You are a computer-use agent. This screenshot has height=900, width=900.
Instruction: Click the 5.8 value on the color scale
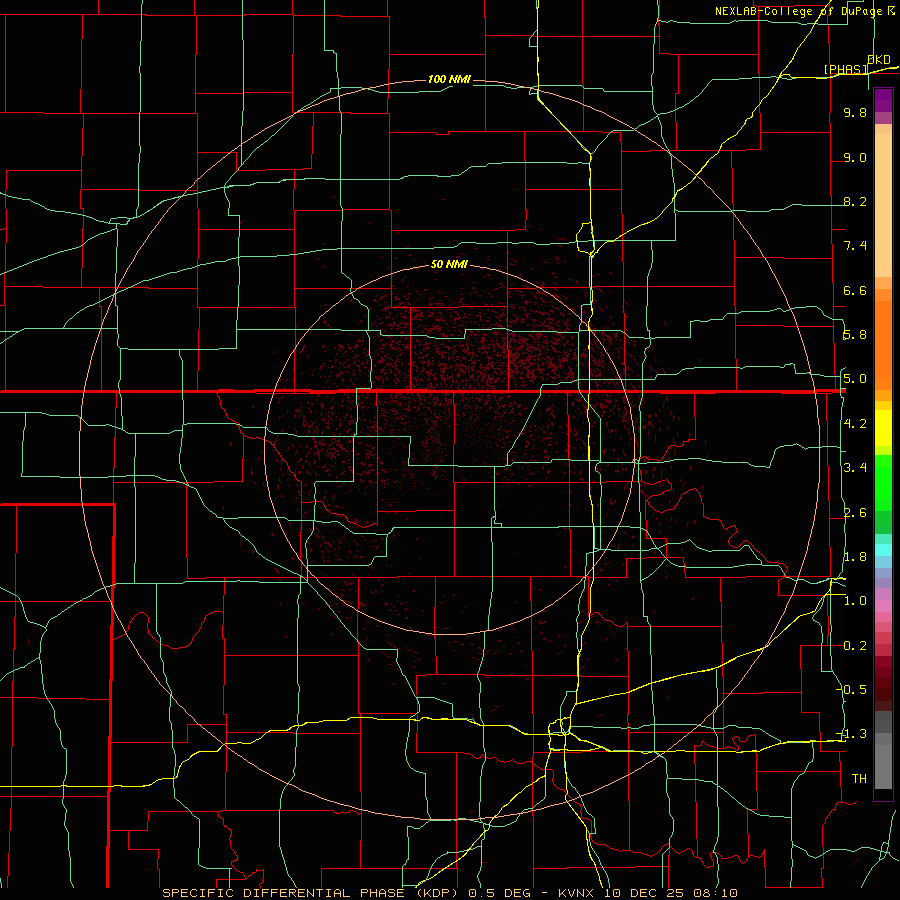855,335
